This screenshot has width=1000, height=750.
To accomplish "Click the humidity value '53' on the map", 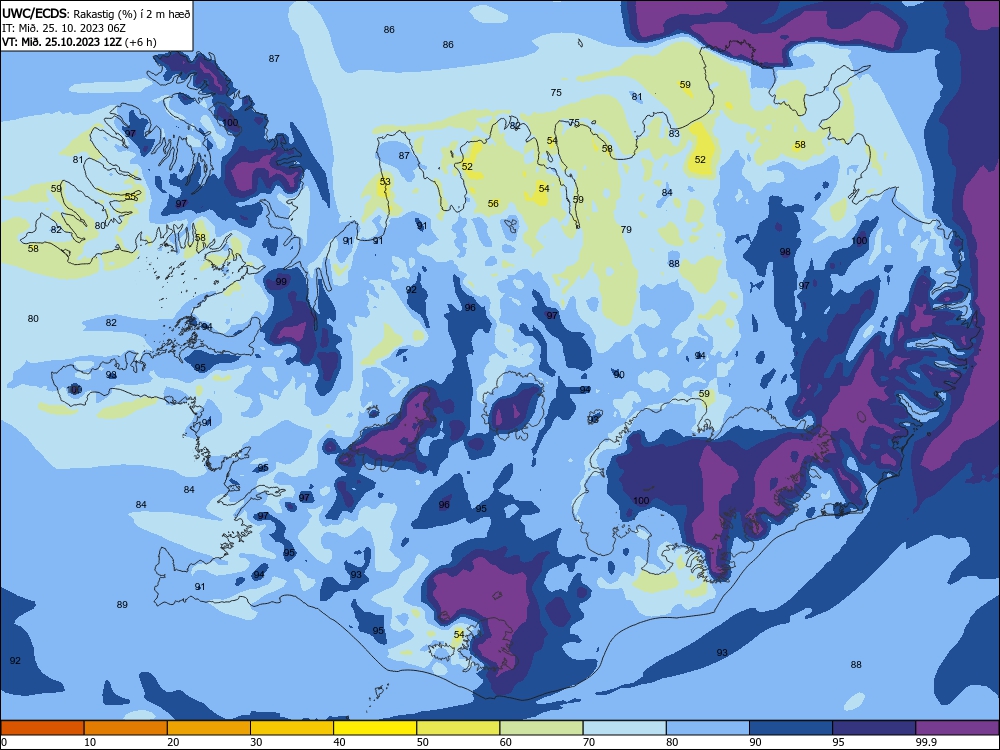I will 385,182.
